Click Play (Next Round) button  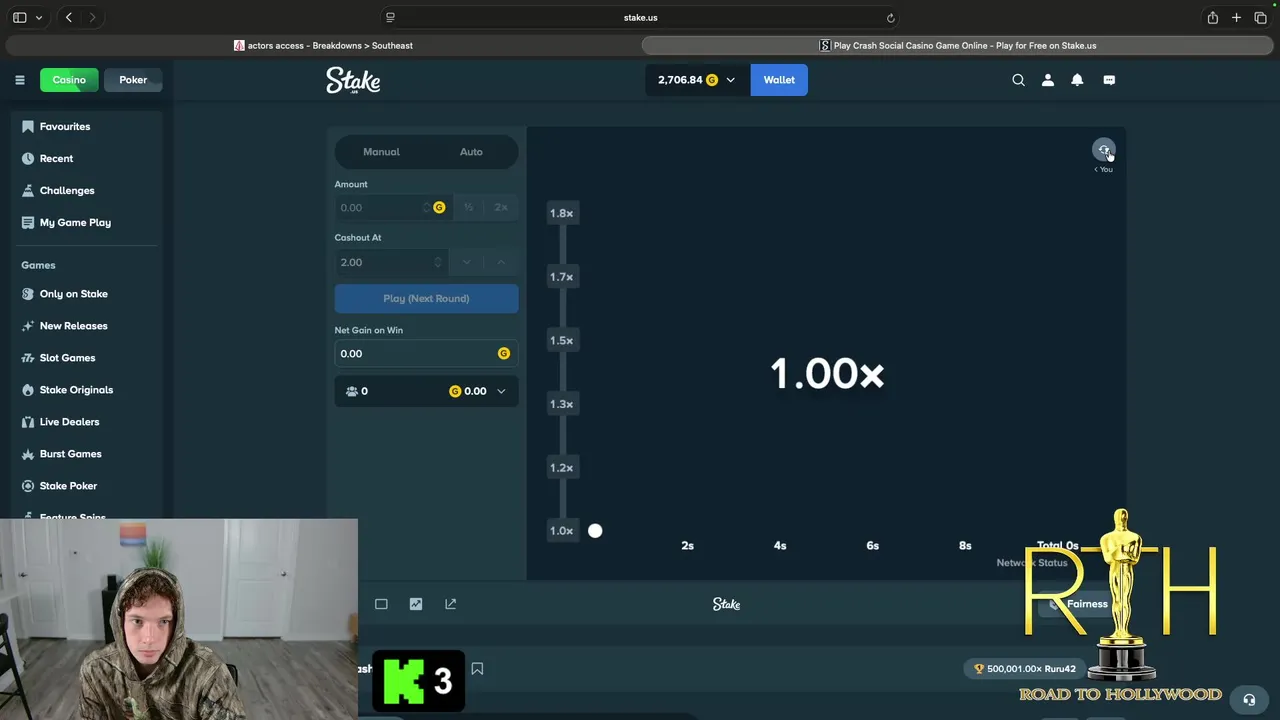coord(426,299)
